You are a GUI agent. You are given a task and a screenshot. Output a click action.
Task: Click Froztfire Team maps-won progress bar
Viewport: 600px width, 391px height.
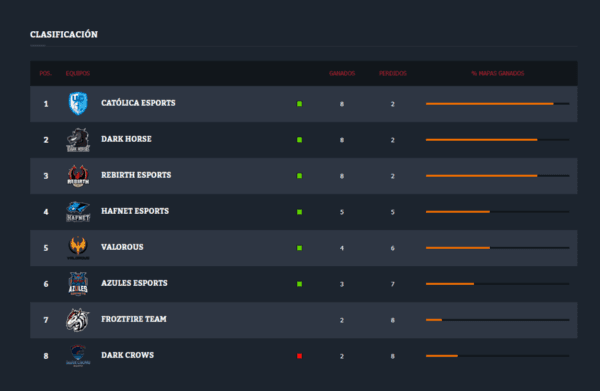[x=497, y=320]
